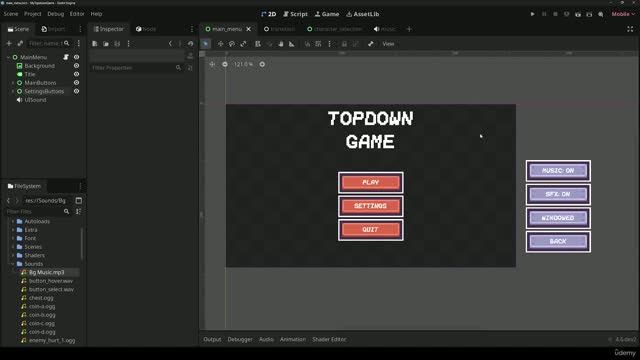Image resolution: width=640 pixels, height=360 pixels.
Task: Center the view using the canvas crosshair icon
Action: (212, 64)
